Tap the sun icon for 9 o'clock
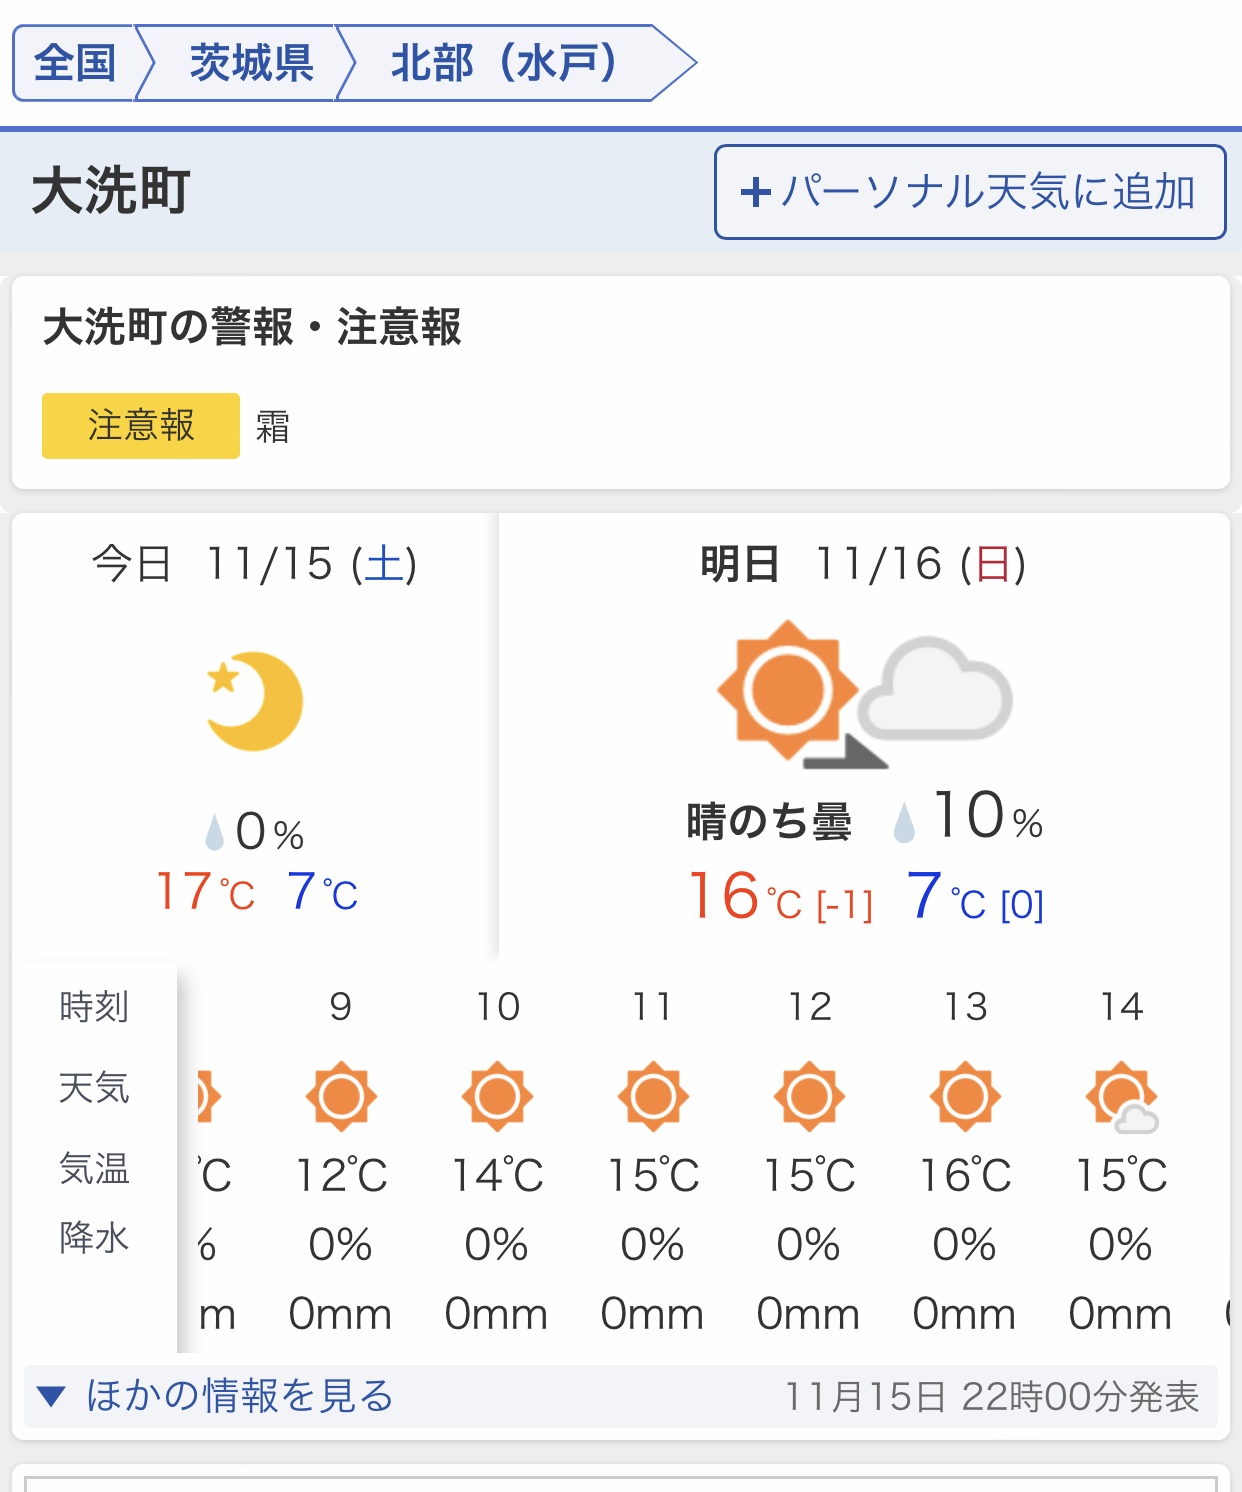The image size is (1242, 1492). coord(341,1096)
